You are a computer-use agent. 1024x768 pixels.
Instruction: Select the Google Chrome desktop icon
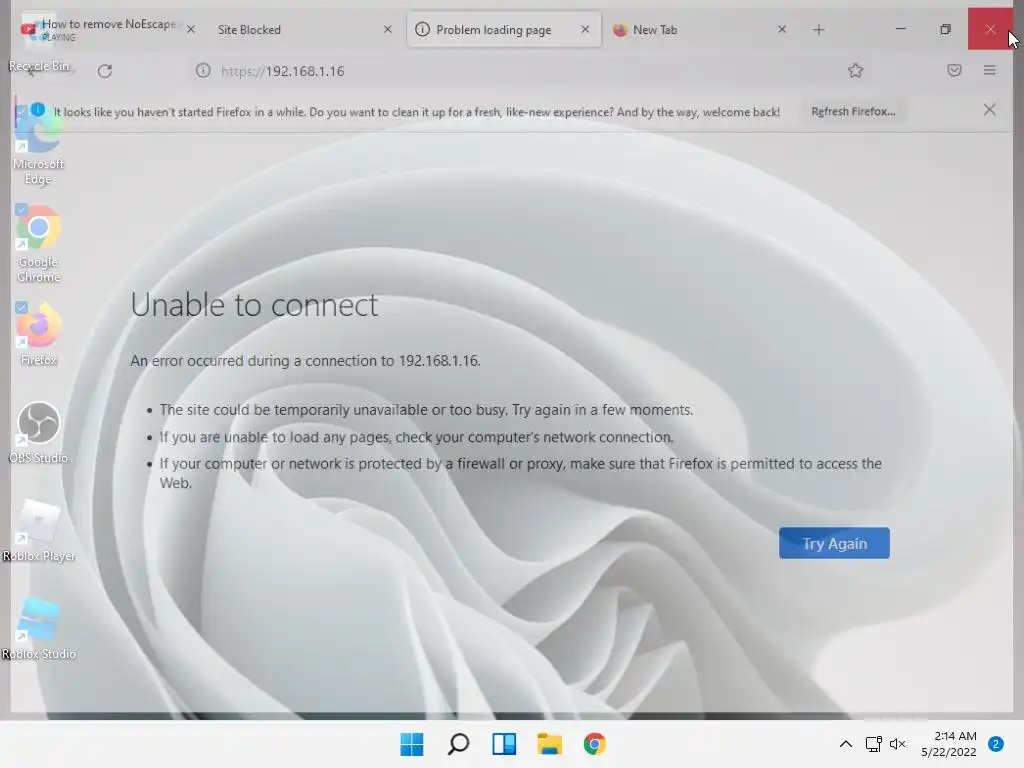coord(38,243)
